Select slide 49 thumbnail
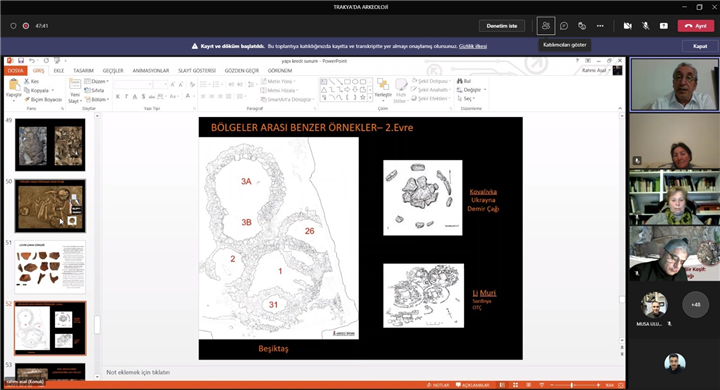 50,145
